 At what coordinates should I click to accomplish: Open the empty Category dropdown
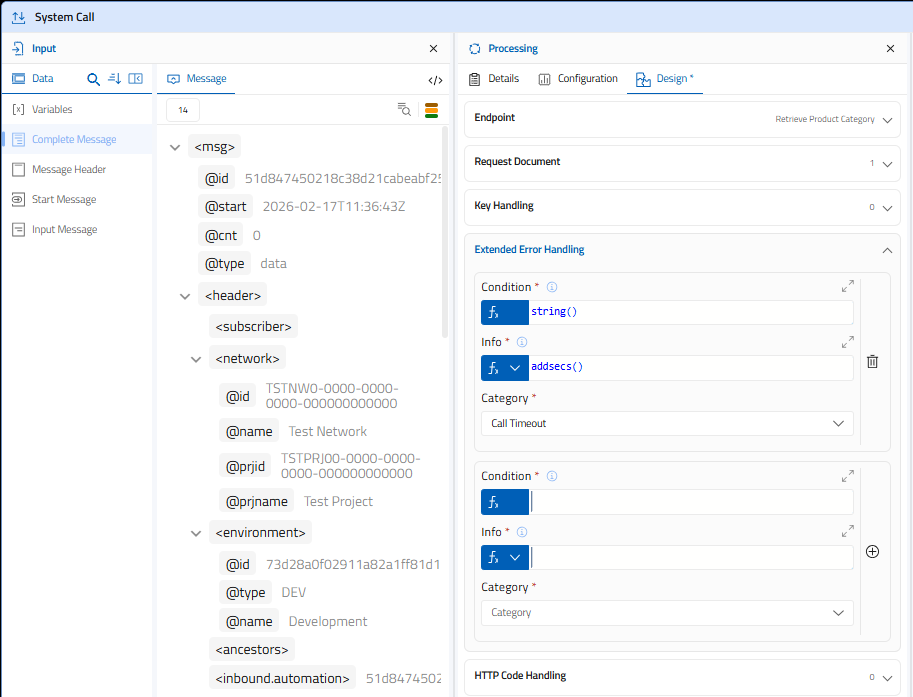[667, 612]
